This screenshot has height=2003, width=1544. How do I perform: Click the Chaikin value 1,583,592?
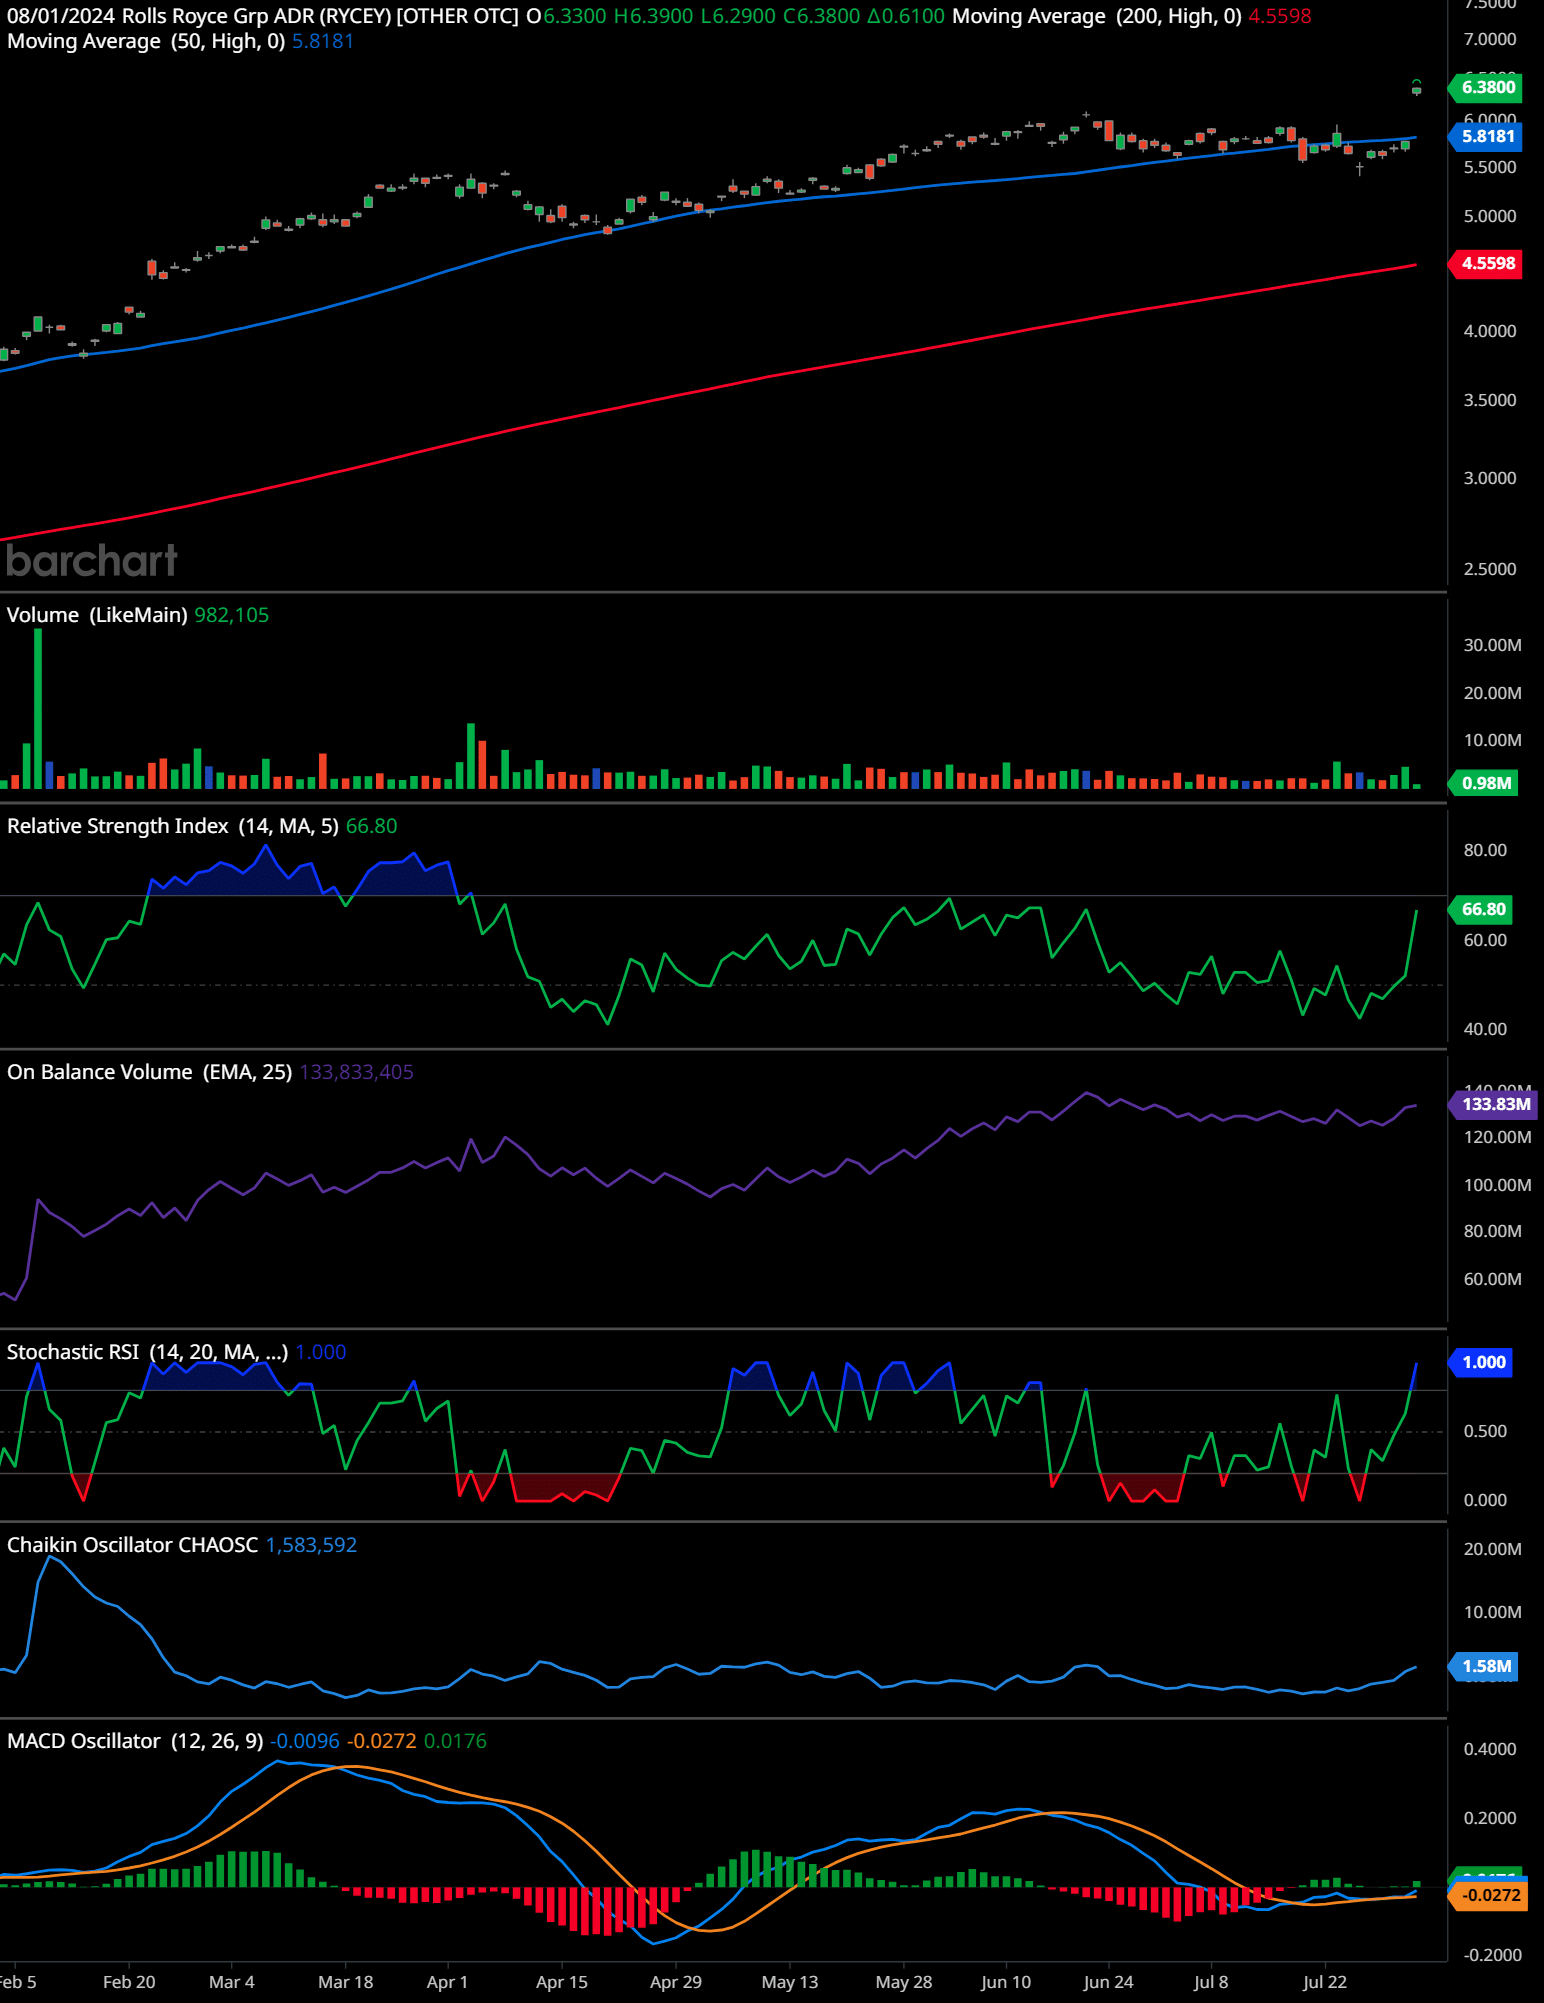[x=311, y=1545]
